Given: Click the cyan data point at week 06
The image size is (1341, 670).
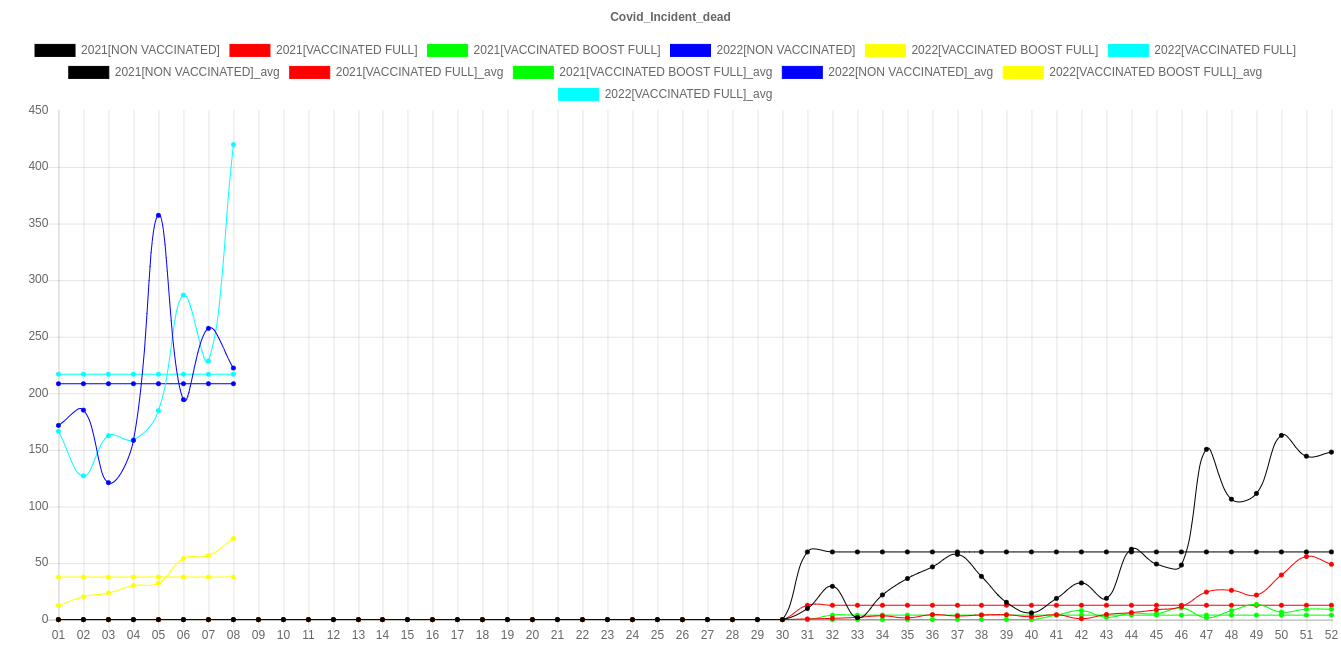Looking at the screenshot, I should (x=183, y=295).
